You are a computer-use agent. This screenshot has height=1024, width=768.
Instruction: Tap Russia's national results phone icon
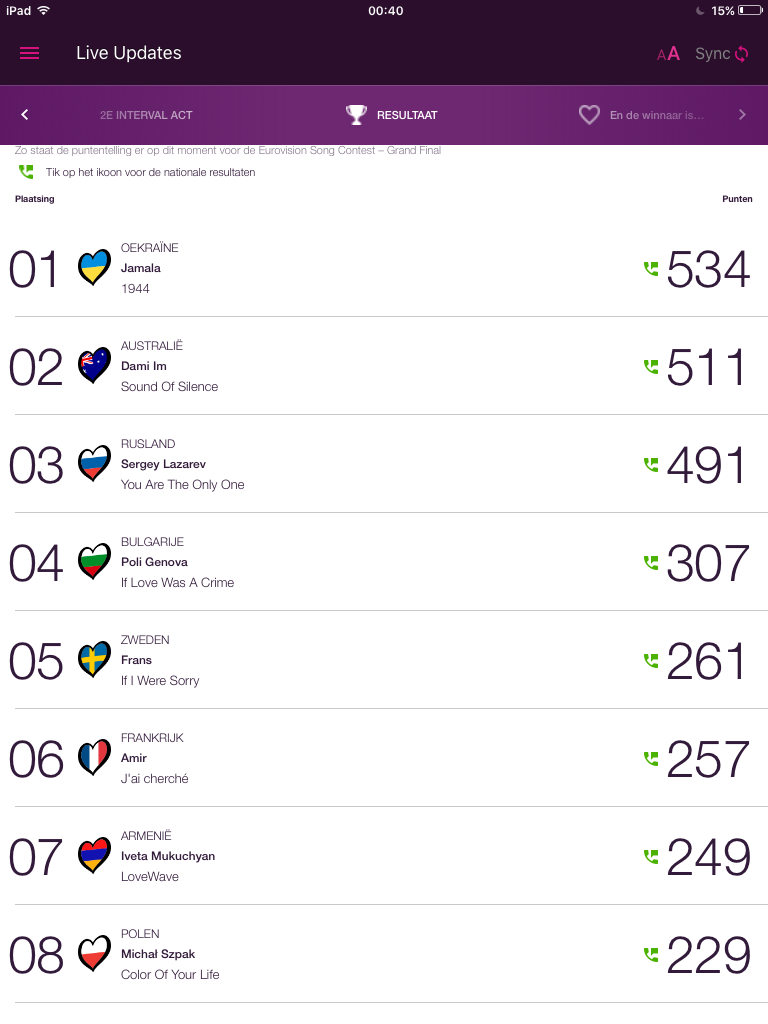651,464
